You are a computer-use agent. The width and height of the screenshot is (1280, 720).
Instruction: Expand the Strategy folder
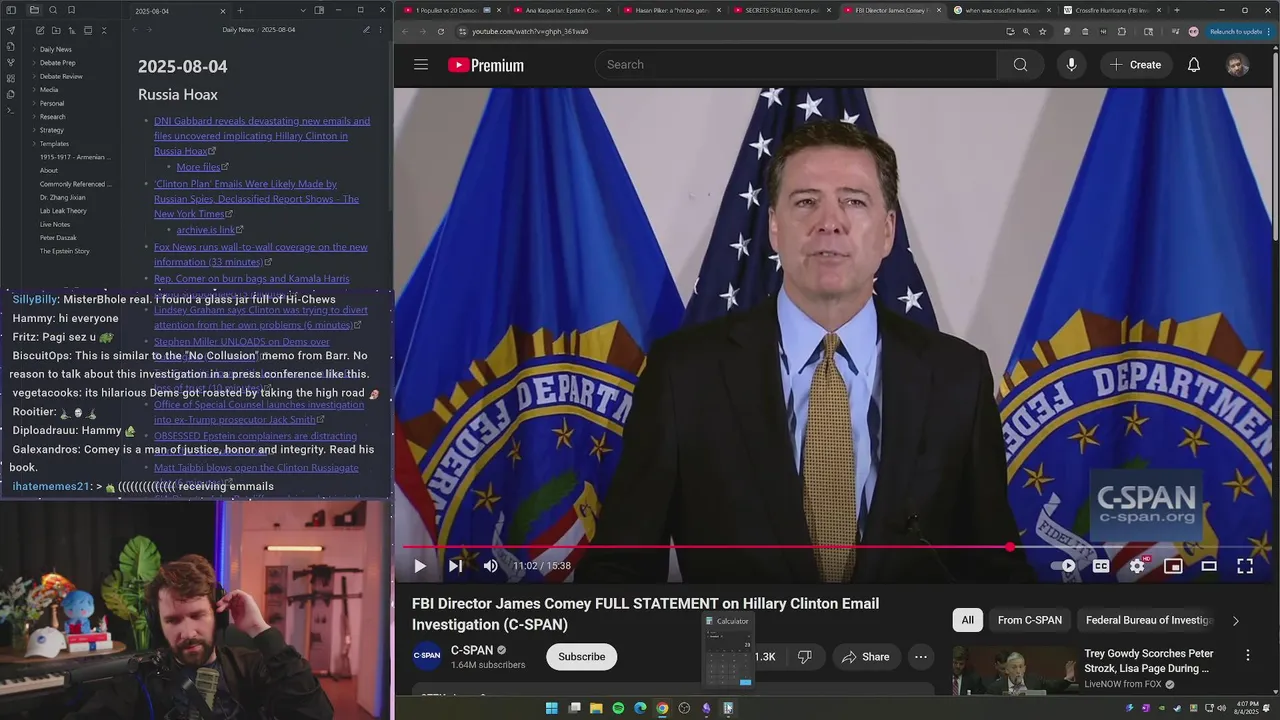pyautogui.click(x=52, y=130)
